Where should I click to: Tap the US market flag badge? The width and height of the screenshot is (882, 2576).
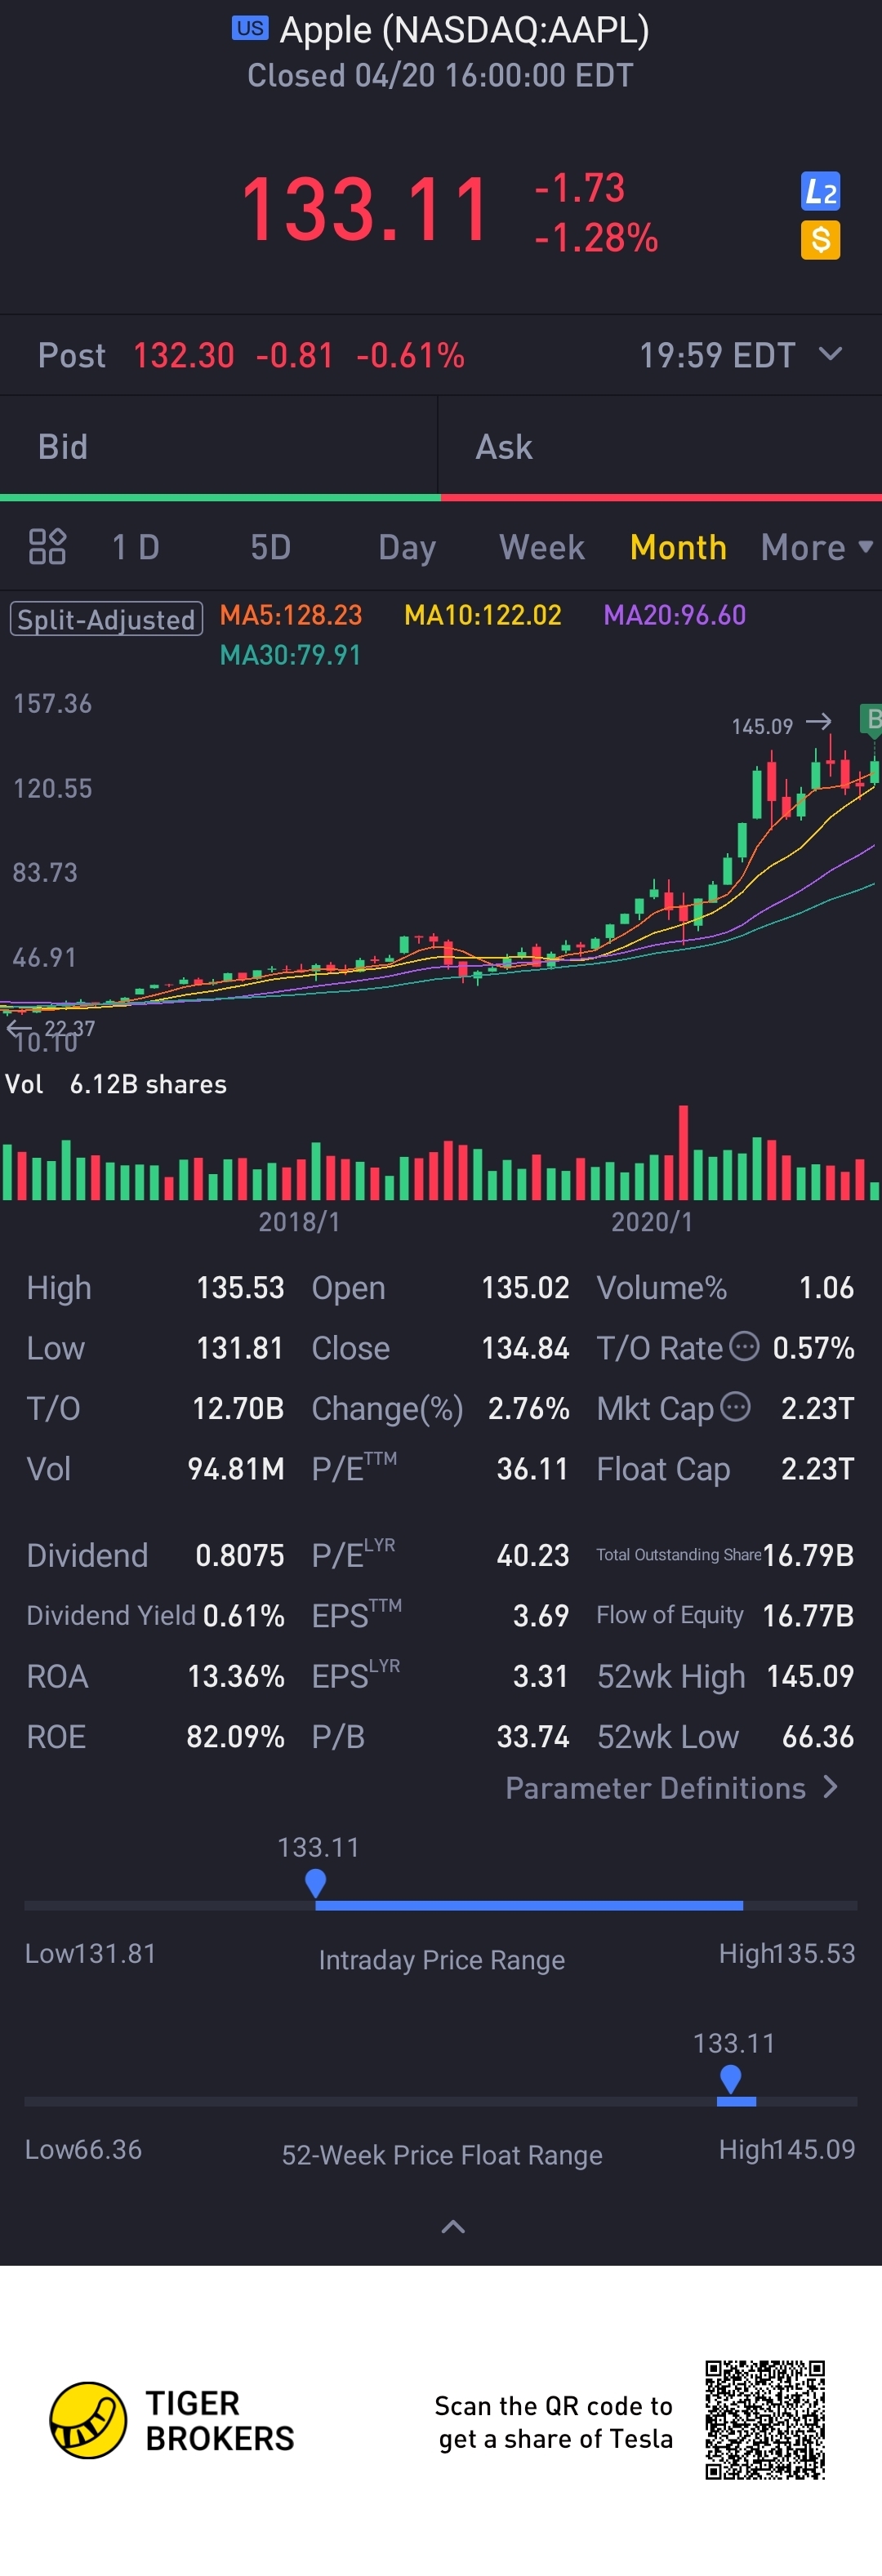point(250,28)
